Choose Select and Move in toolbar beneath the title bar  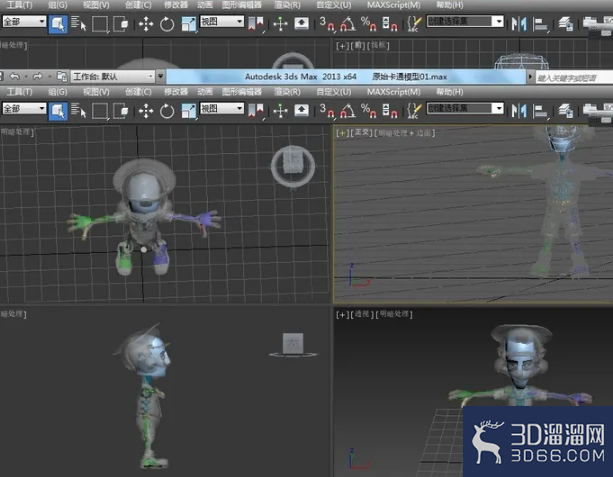tap(146, 111)
